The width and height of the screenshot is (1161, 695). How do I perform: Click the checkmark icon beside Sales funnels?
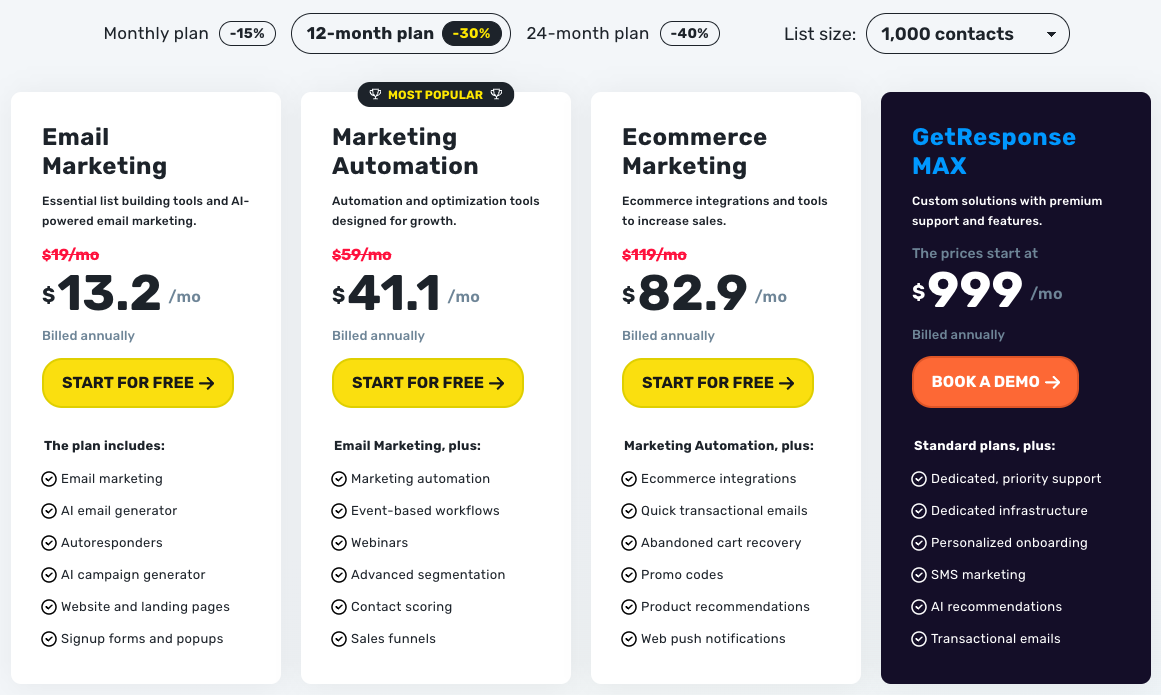pyautogui.click(x=339, y=639)
